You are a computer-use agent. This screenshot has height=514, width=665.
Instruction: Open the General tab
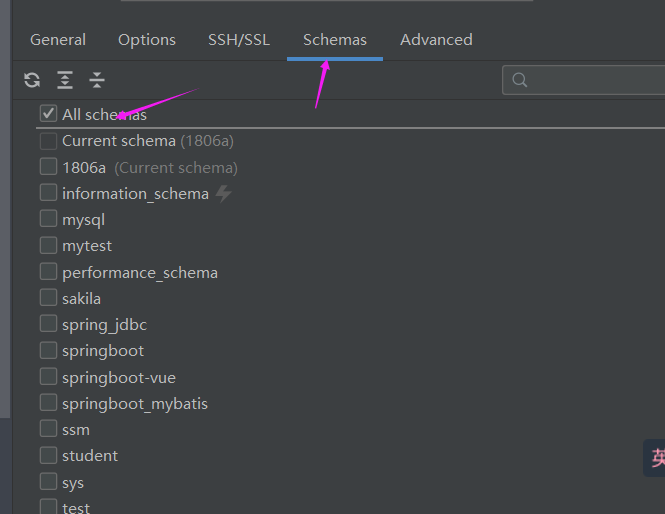[x=58, y=40]
